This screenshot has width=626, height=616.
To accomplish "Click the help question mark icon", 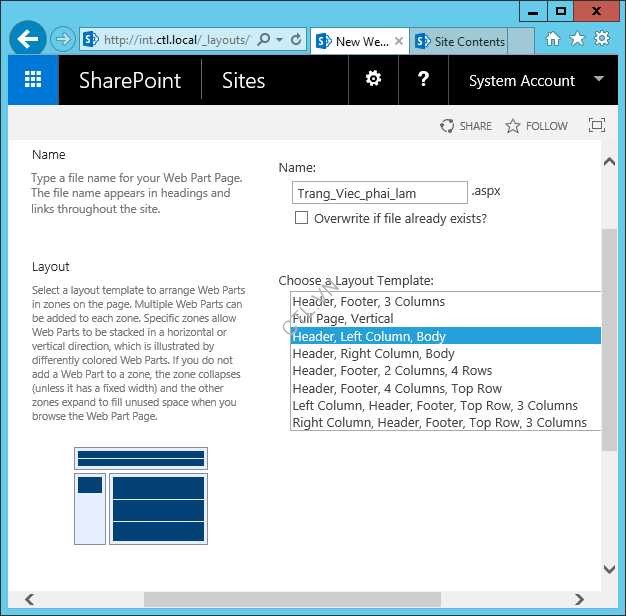I will point(423,79).
